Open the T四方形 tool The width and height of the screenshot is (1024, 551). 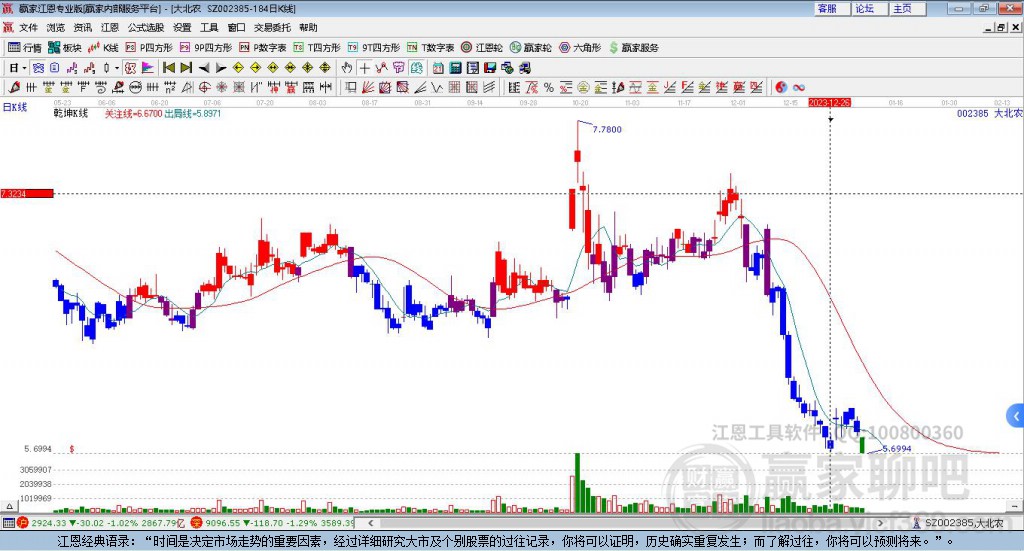point(317,48)
